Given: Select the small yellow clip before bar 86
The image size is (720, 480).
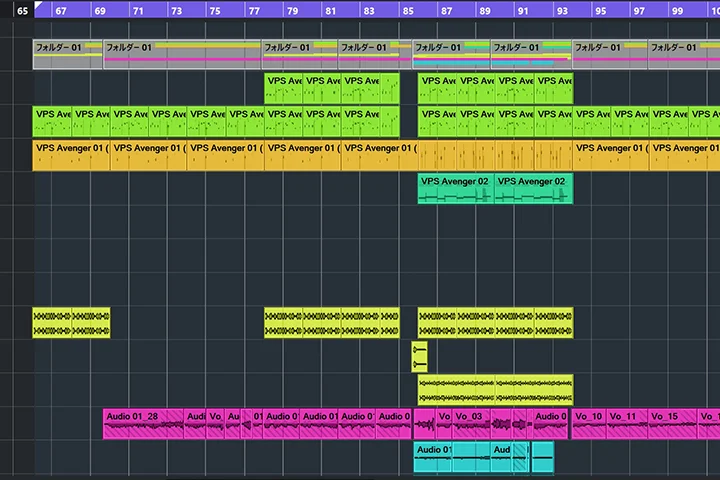Looking at the screenshot, I should [420, 356].
